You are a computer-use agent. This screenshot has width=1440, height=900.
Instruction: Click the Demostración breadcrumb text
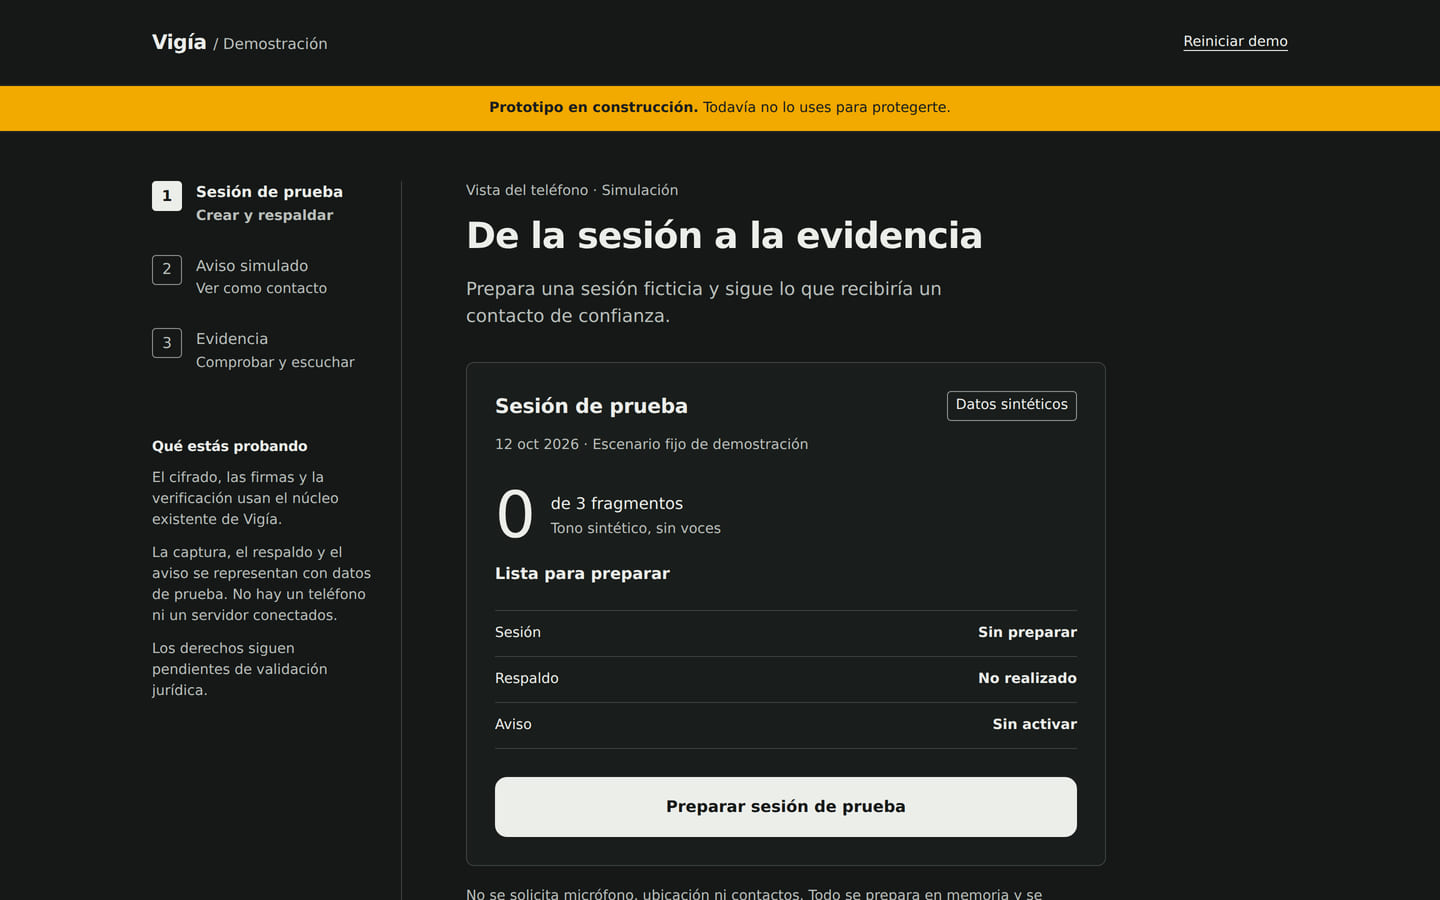(x=275, y=44)
